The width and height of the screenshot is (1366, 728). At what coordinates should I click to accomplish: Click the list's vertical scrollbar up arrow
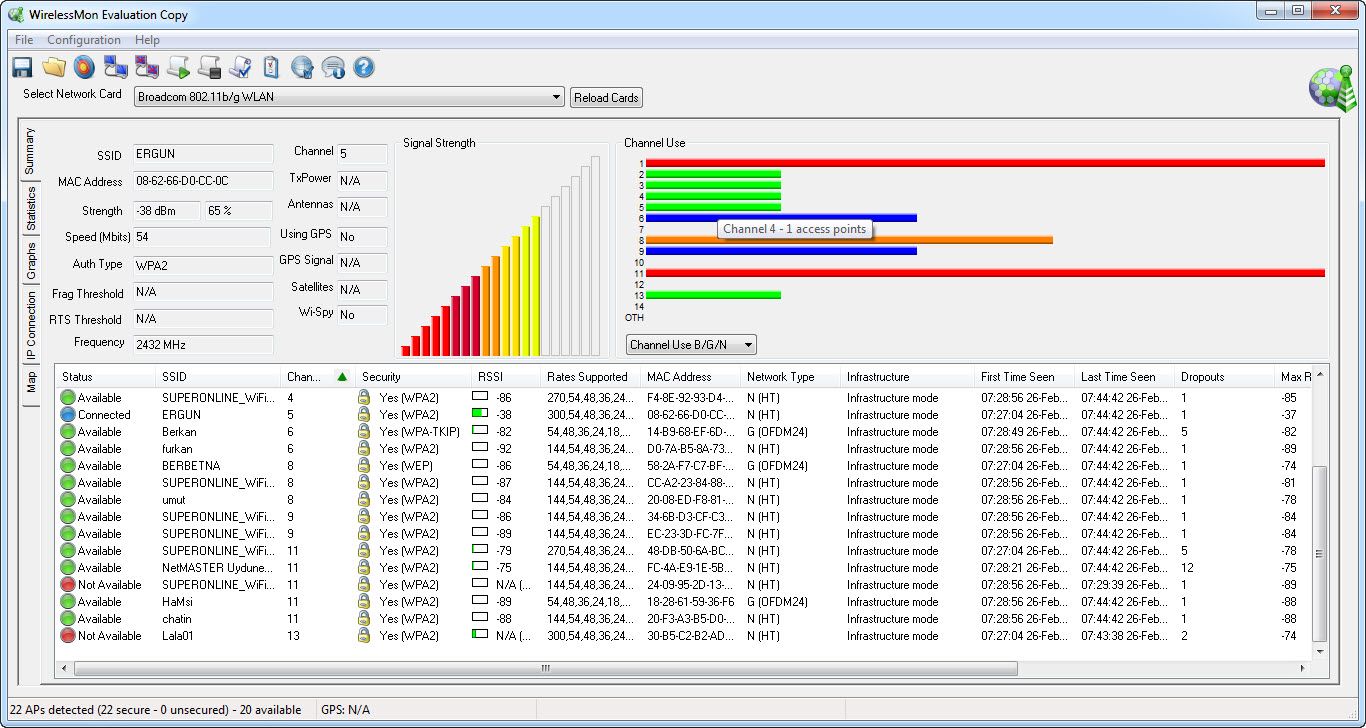1320,375
